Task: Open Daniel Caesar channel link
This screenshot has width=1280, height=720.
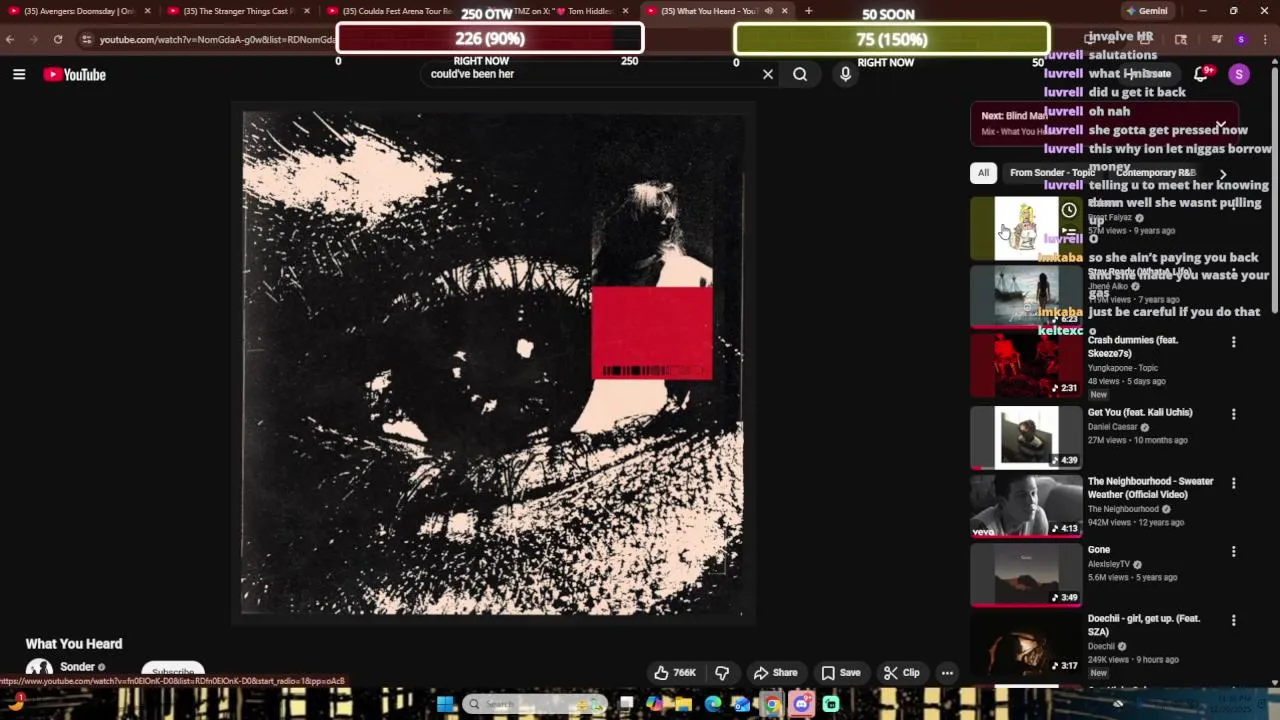Action: [1113, 427]
